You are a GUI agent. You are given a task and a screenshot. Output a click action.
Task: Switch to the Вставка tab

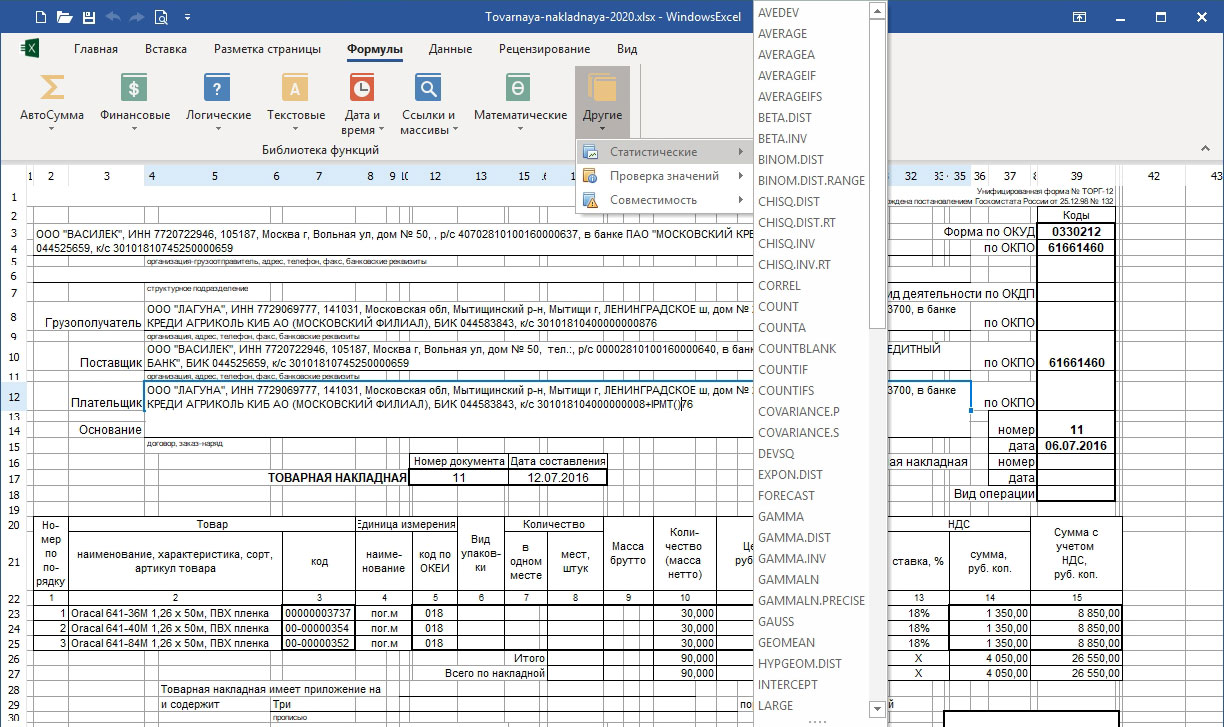click(166, 49)
